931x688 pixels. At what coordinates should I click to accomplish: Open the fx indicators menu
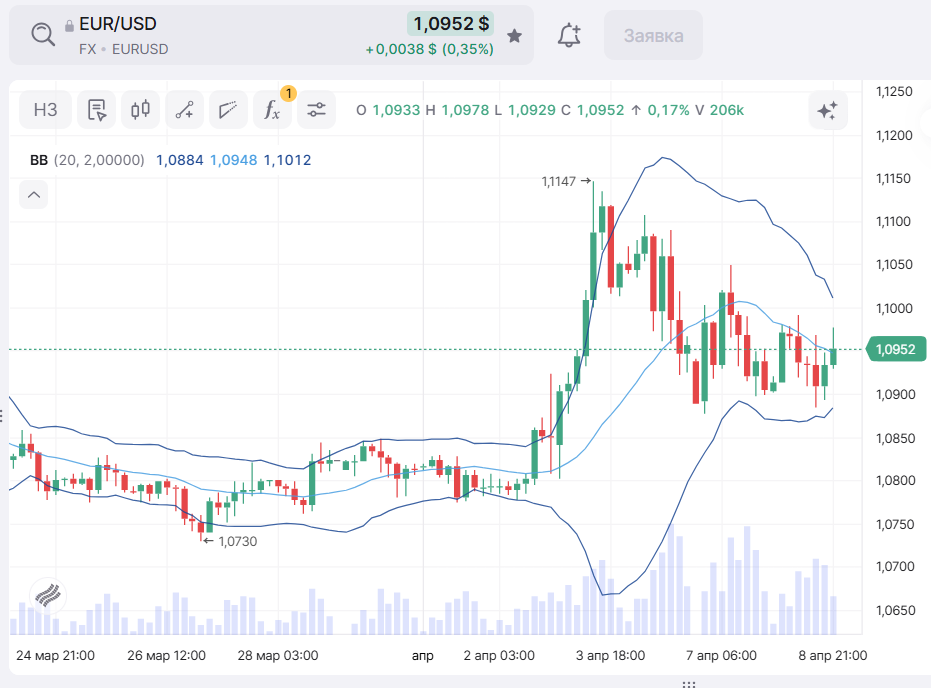pyautogui.click(x=272, y=110)
